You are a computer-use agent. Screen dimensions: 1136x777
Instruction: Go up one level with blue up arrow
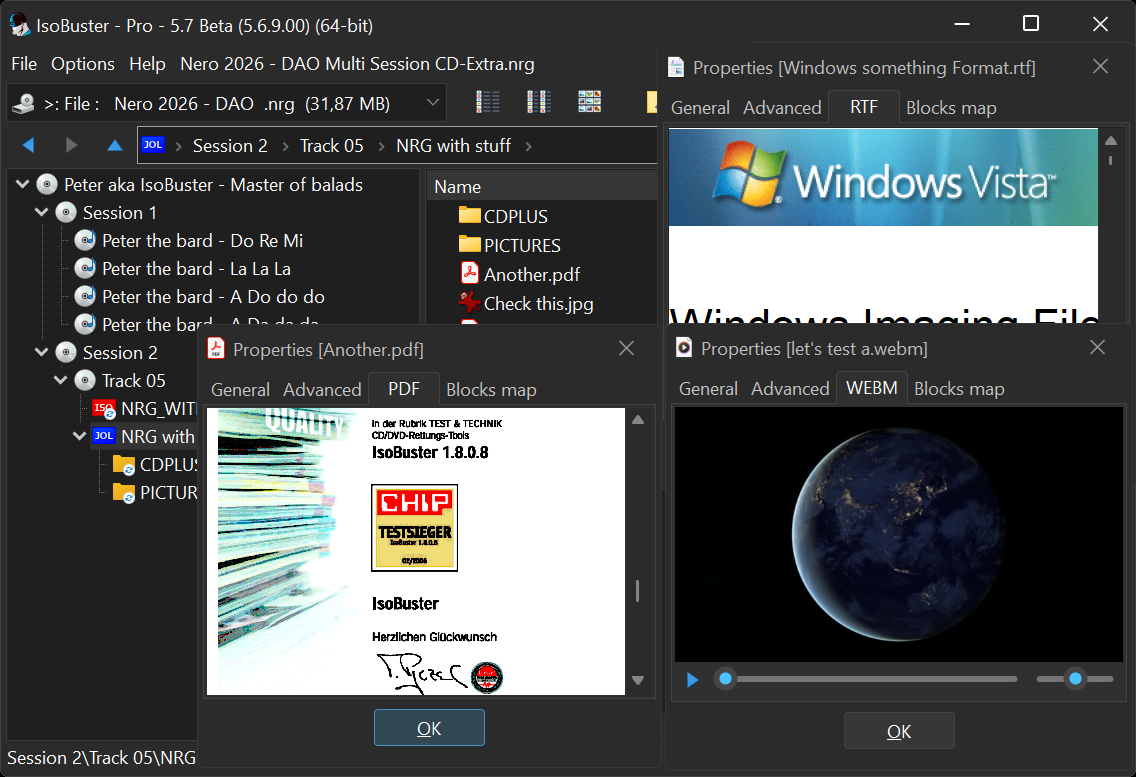tap(115, 146)
